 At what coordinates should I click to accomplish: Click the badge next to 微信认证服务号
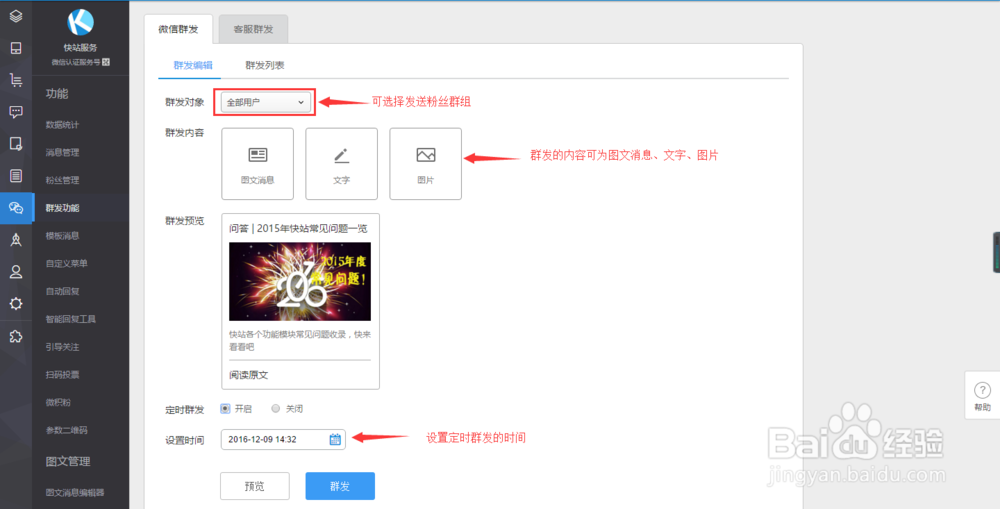pos(107,63)
